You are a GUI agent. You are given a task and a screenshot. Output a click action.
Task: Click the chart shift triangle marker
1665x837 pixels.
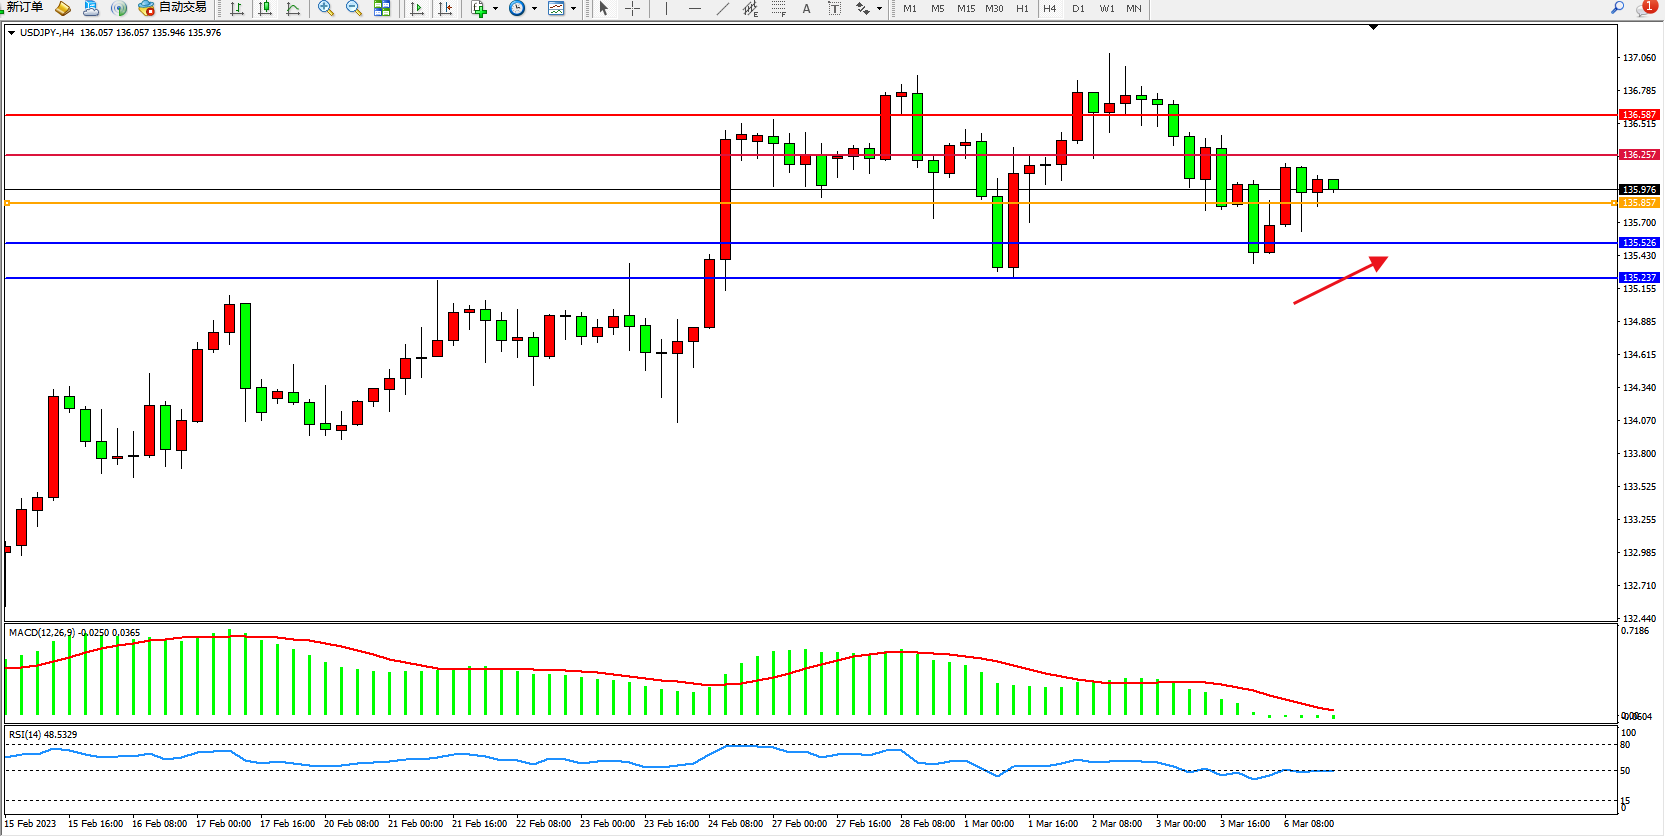pos(1373,27)
